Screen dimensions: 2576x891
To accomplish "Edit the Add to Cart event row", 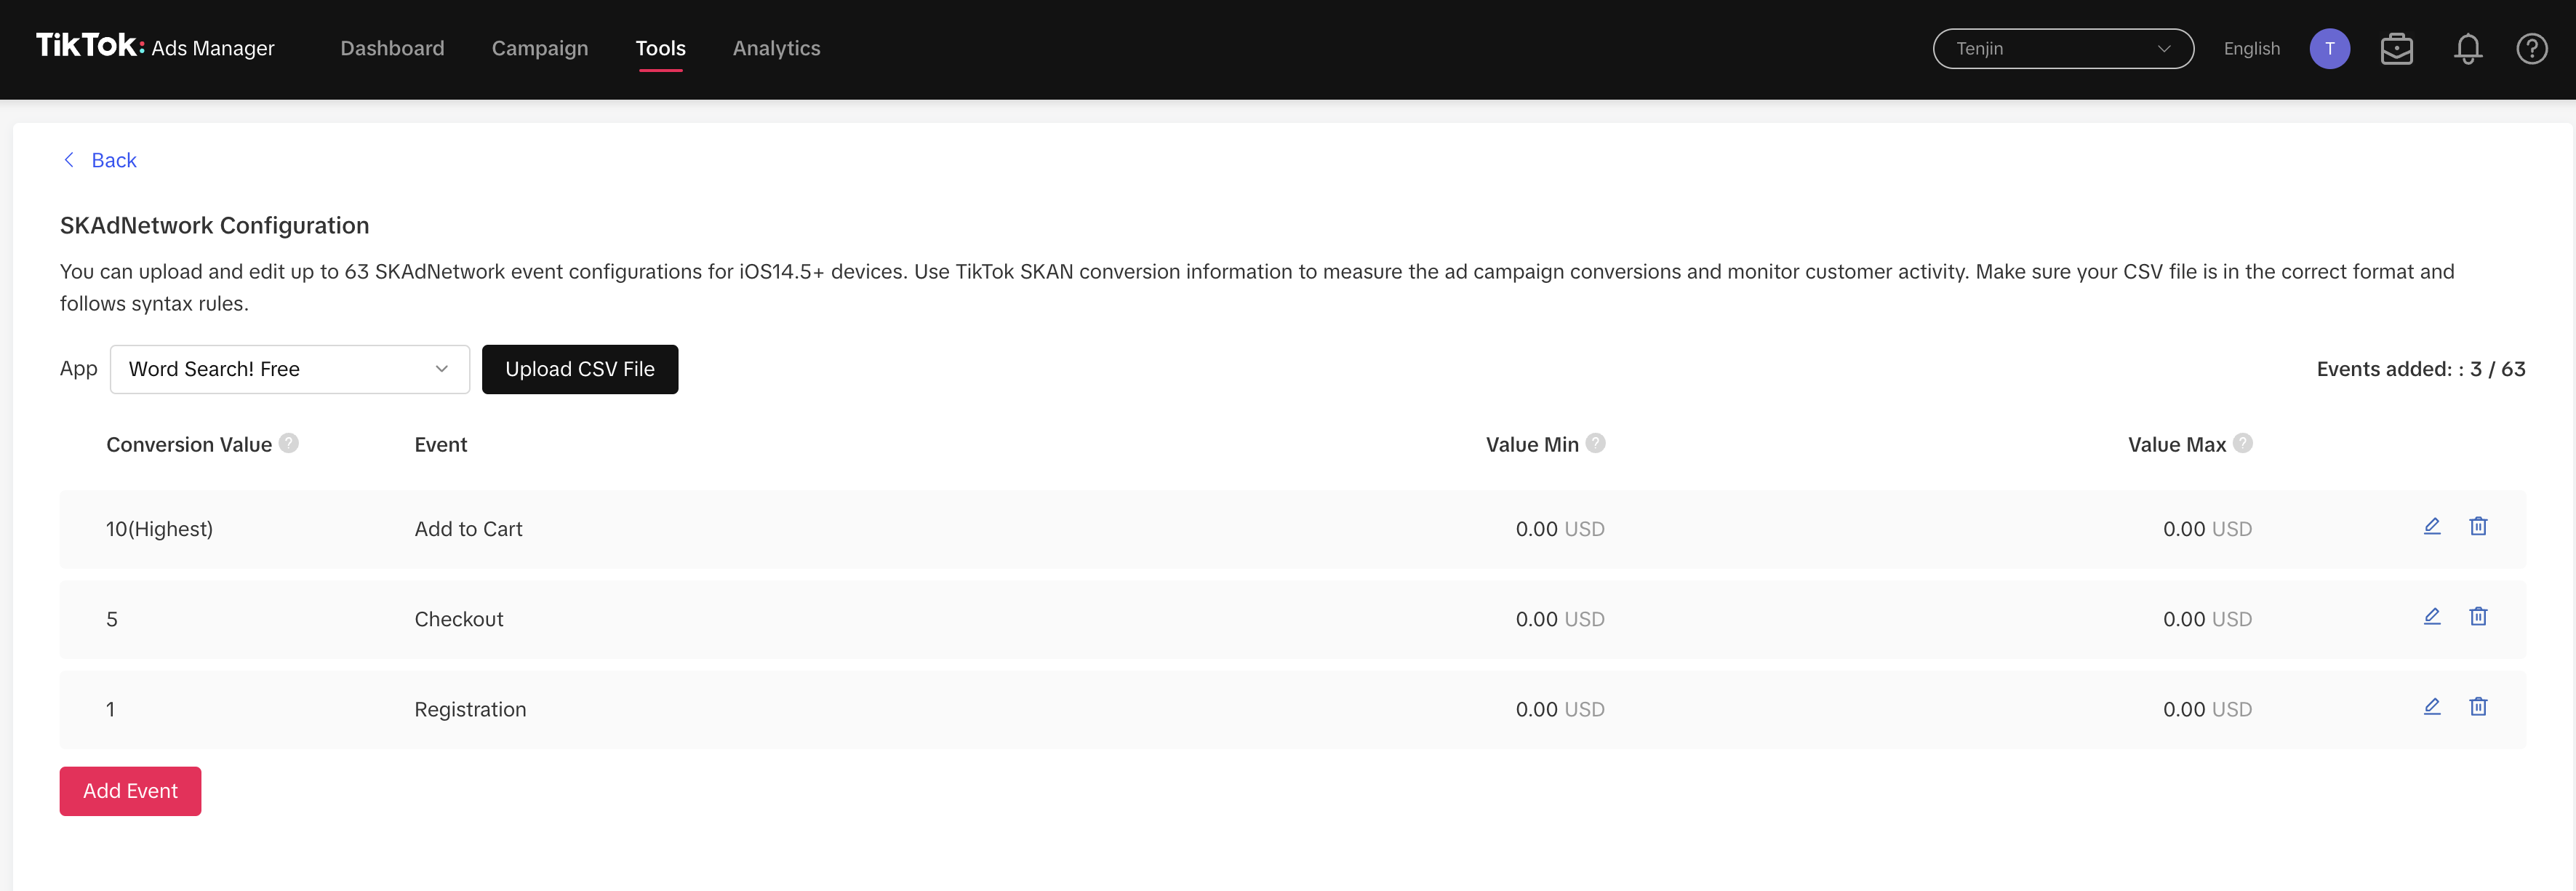I will click(x=2432, y=526).
